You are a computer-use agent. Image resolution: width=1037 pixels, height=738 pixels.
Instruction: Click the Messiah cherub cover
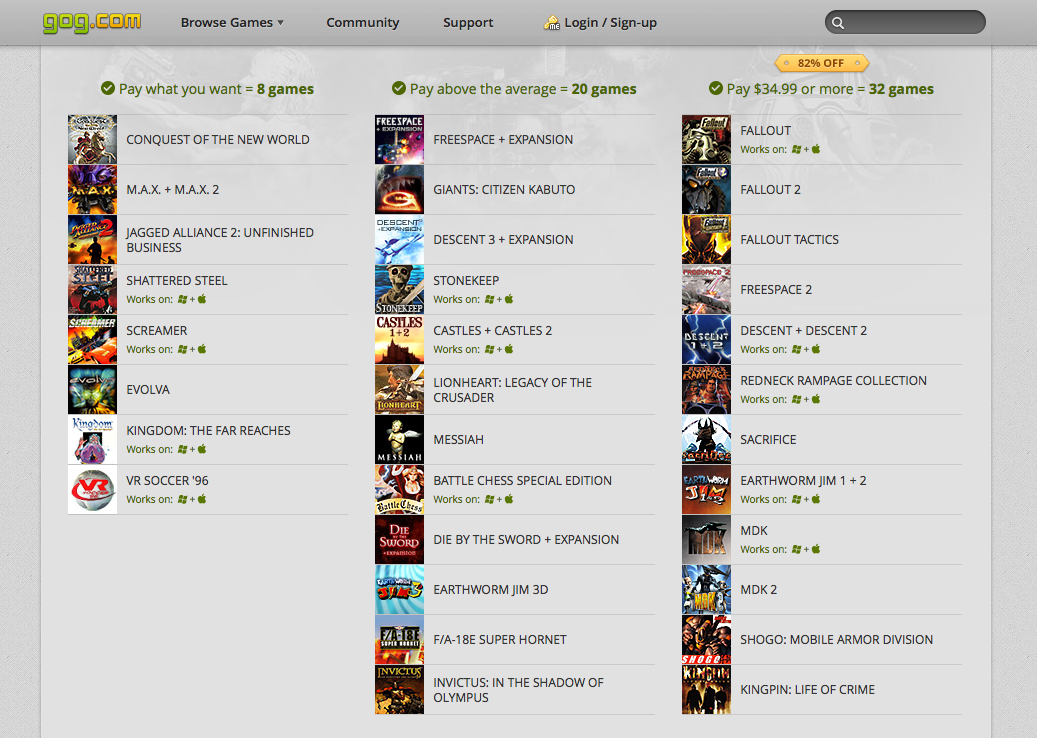pyautogui.click(x=399, y=440)
